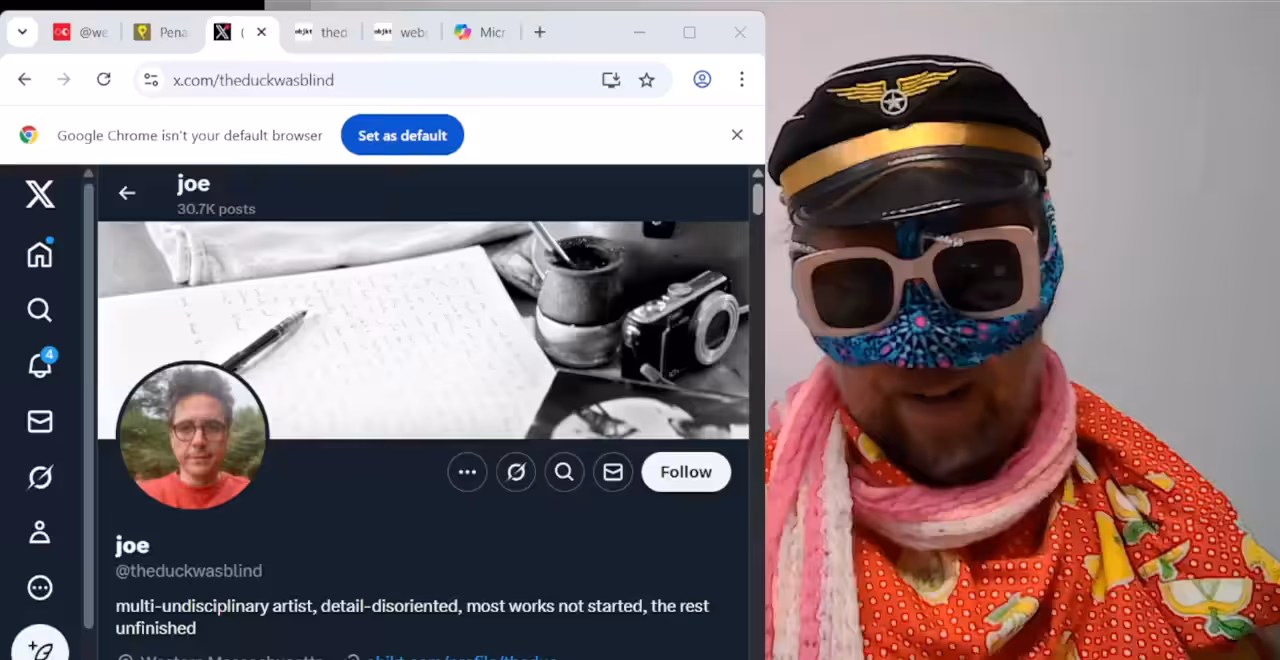Open a new tab with the plus button
Screen dimensions: 1280x660
540,32
